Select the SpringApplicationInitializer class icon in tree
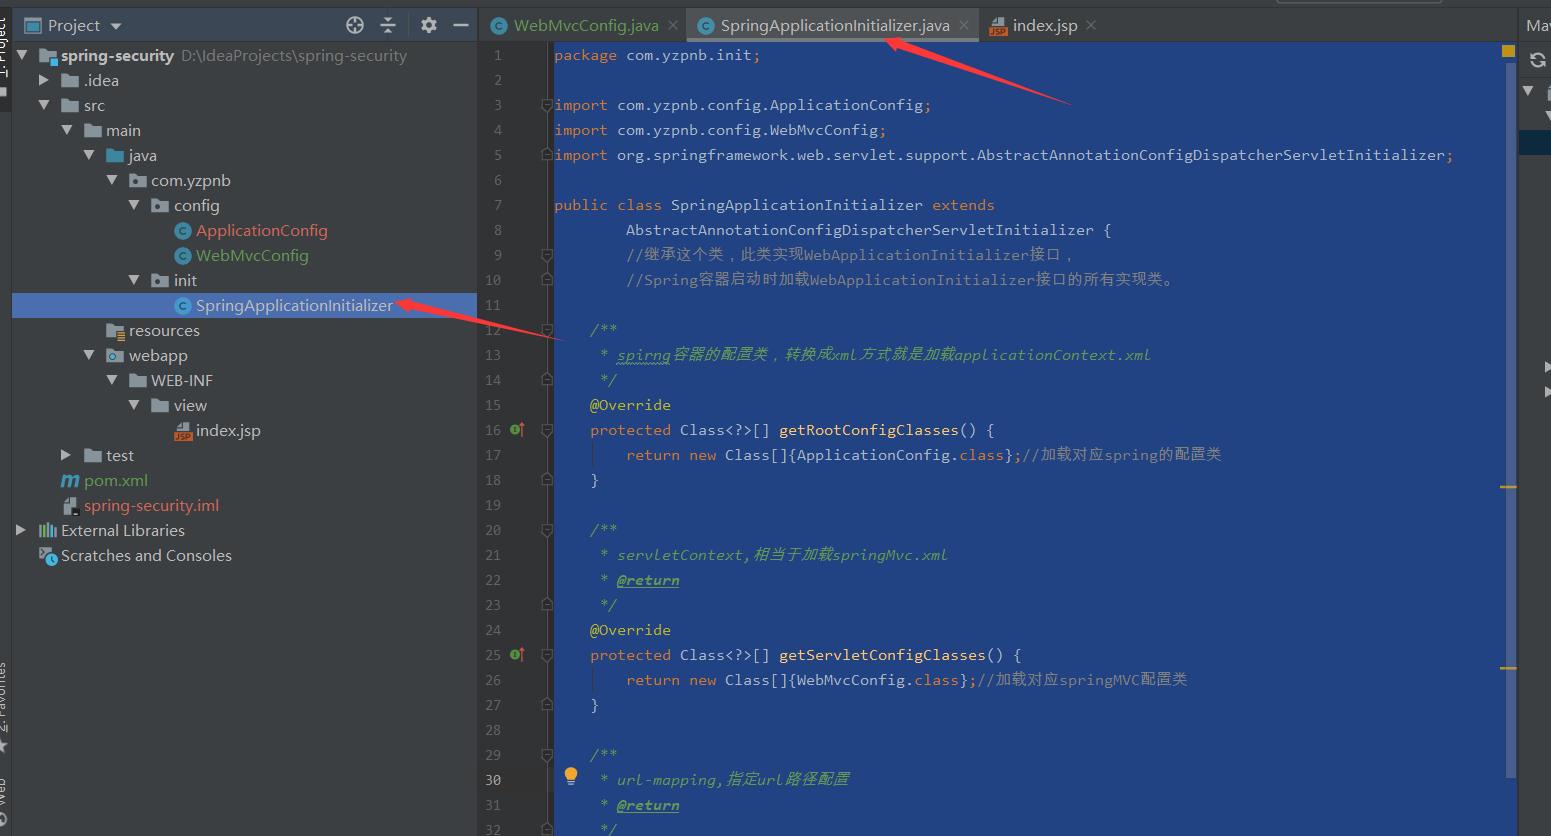 (x=183, y=305)
